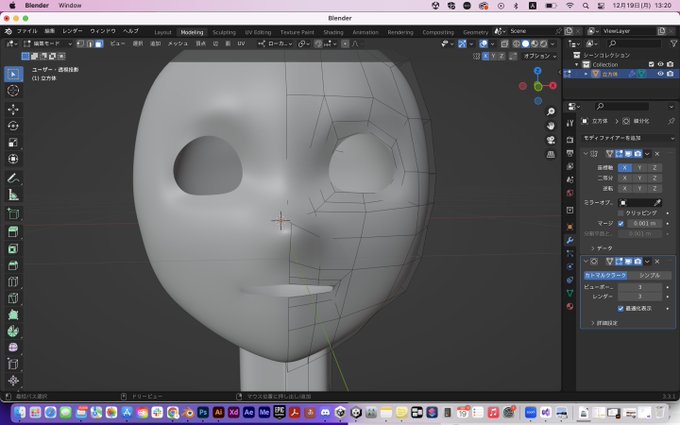The width and height of the screenshot is (680, 425).
Task: Click the シンプル subdivision button
Action: [x=649, y=275]
